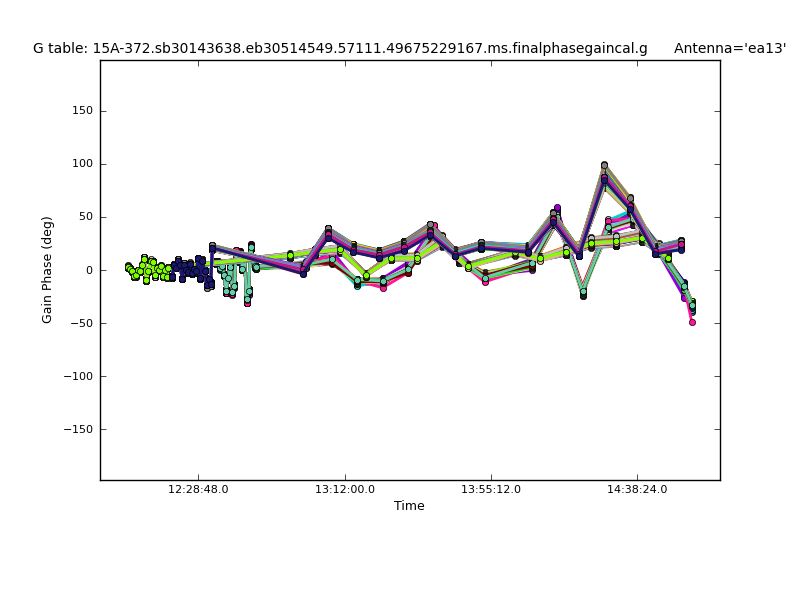
Task: Click the 'Gain Phase (deg)' y-axis label
Action: pos(47,270)
